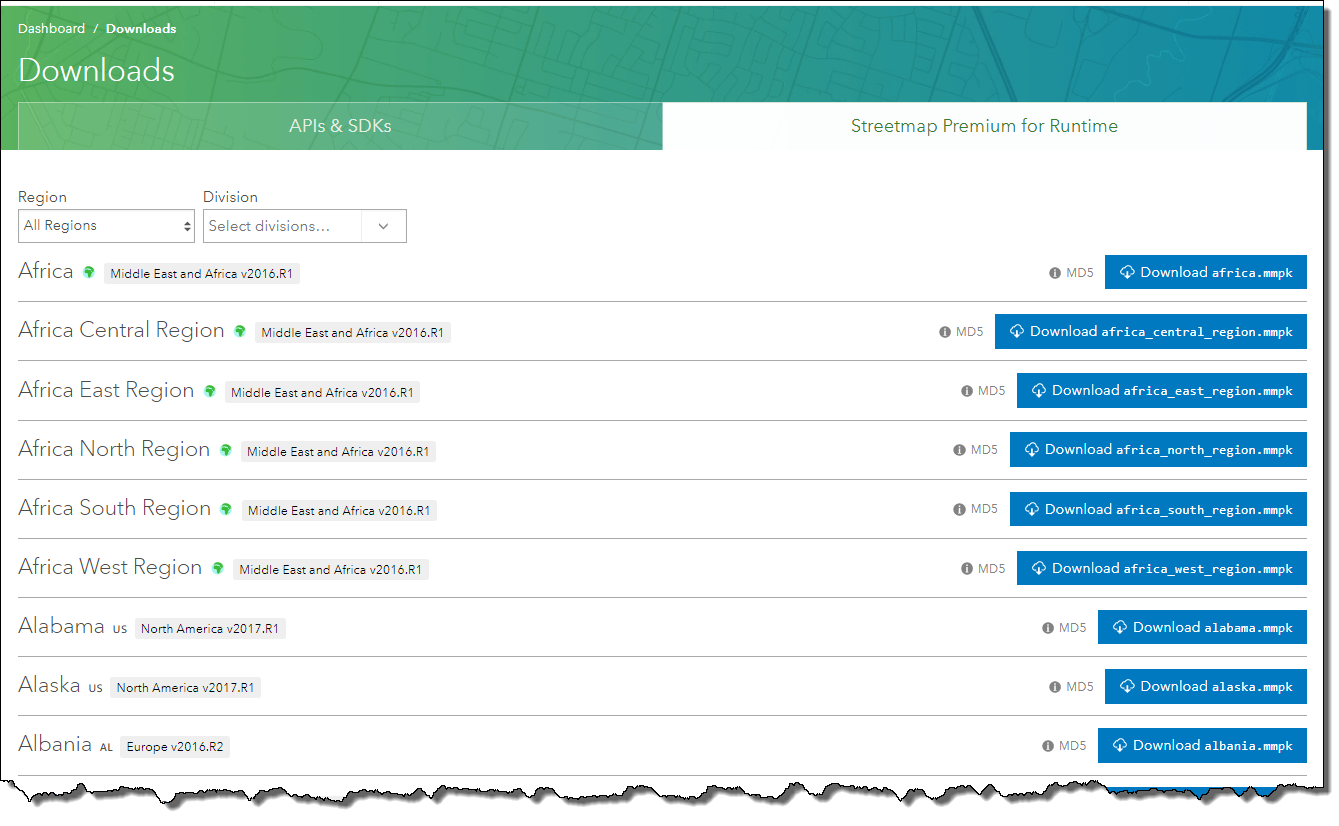Expand the Division chevron arrow

point(383,226)
